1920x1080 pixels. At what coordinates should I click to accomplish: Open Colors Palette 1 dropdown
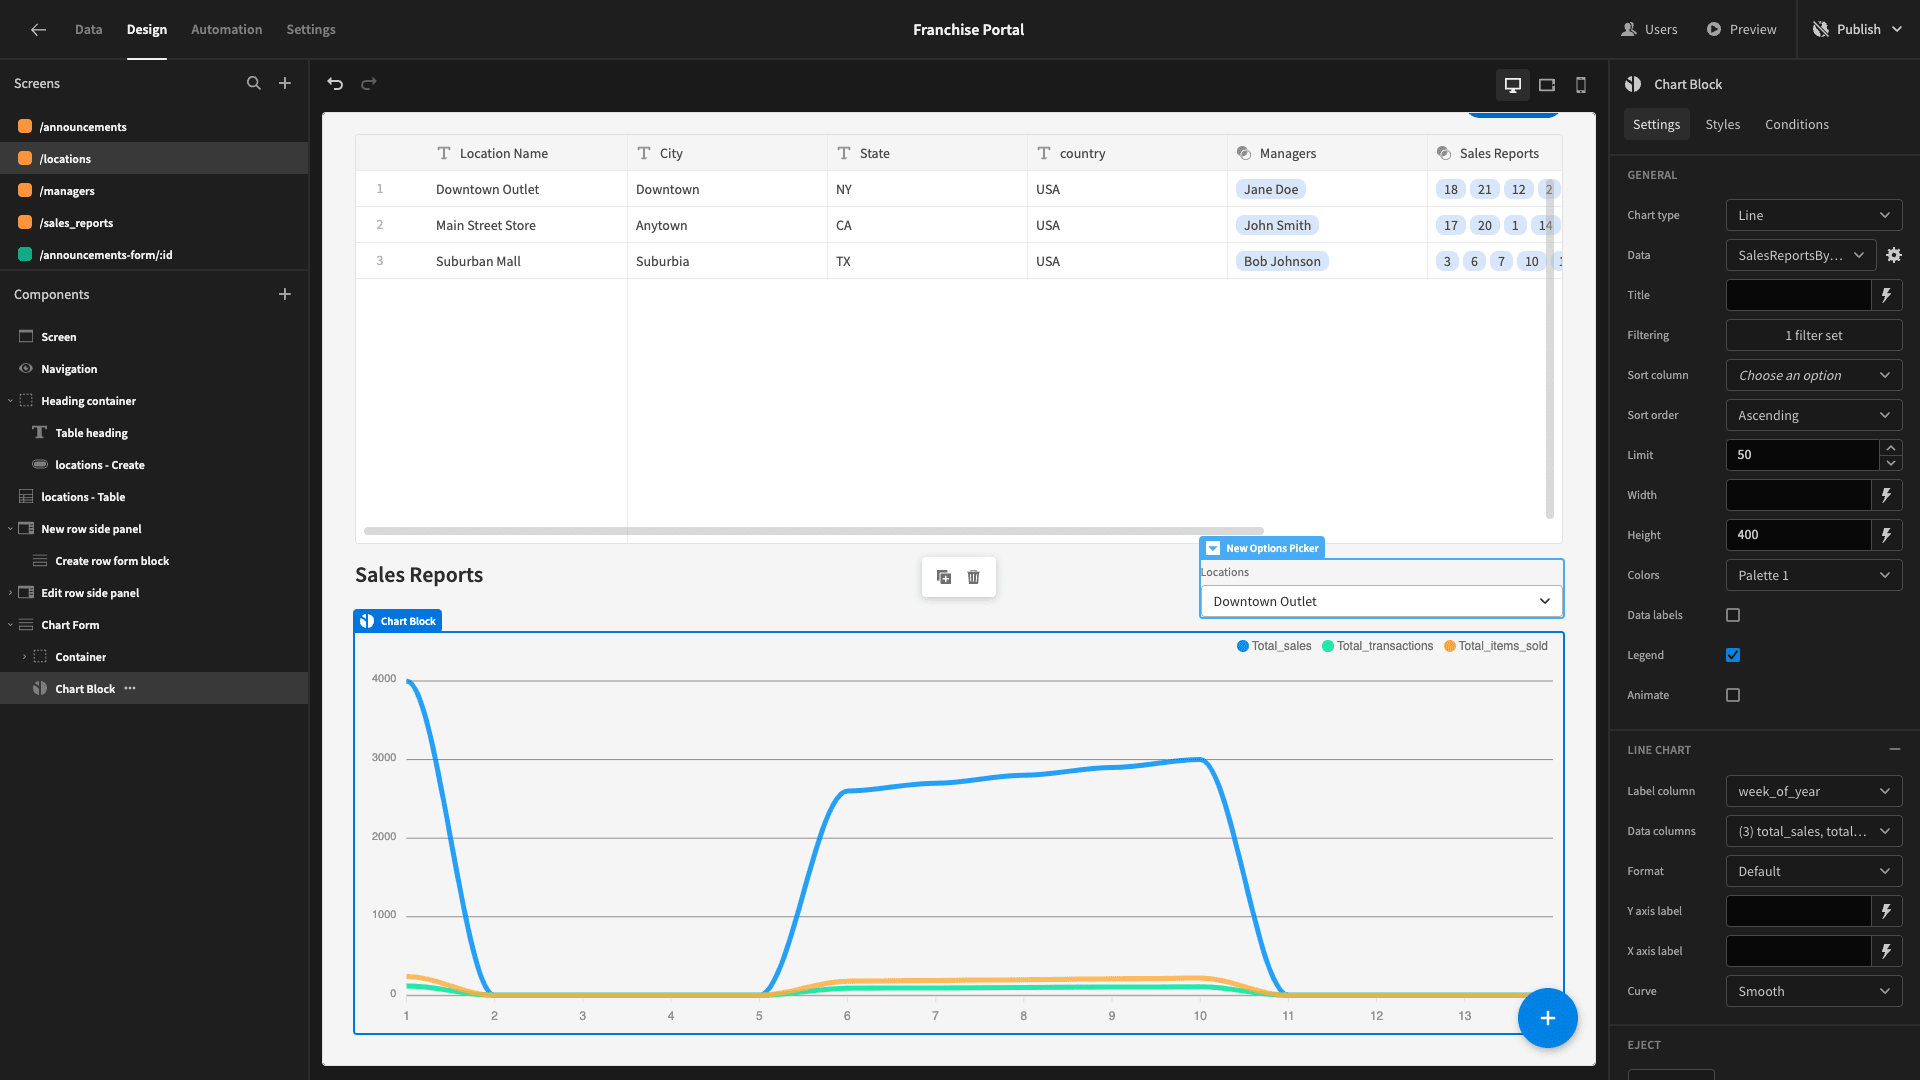click(x=1814, y=575)
